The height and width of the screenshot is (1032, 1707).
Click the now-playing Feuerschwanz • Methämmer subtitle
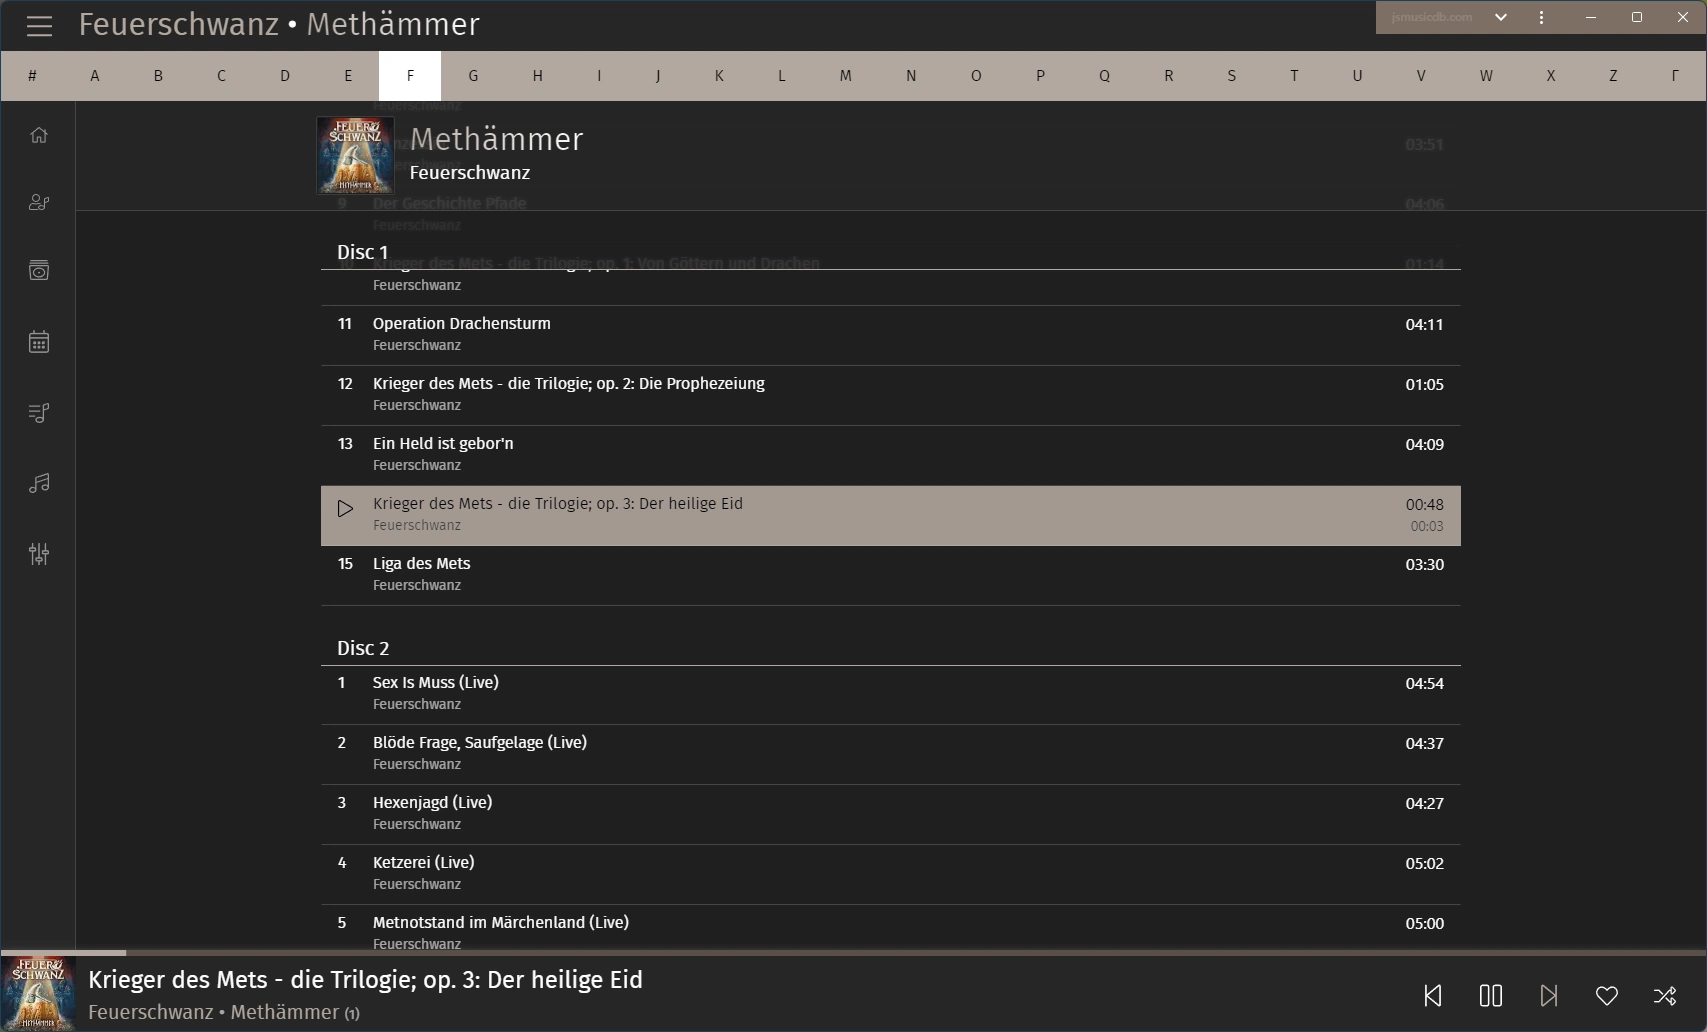224,1012
